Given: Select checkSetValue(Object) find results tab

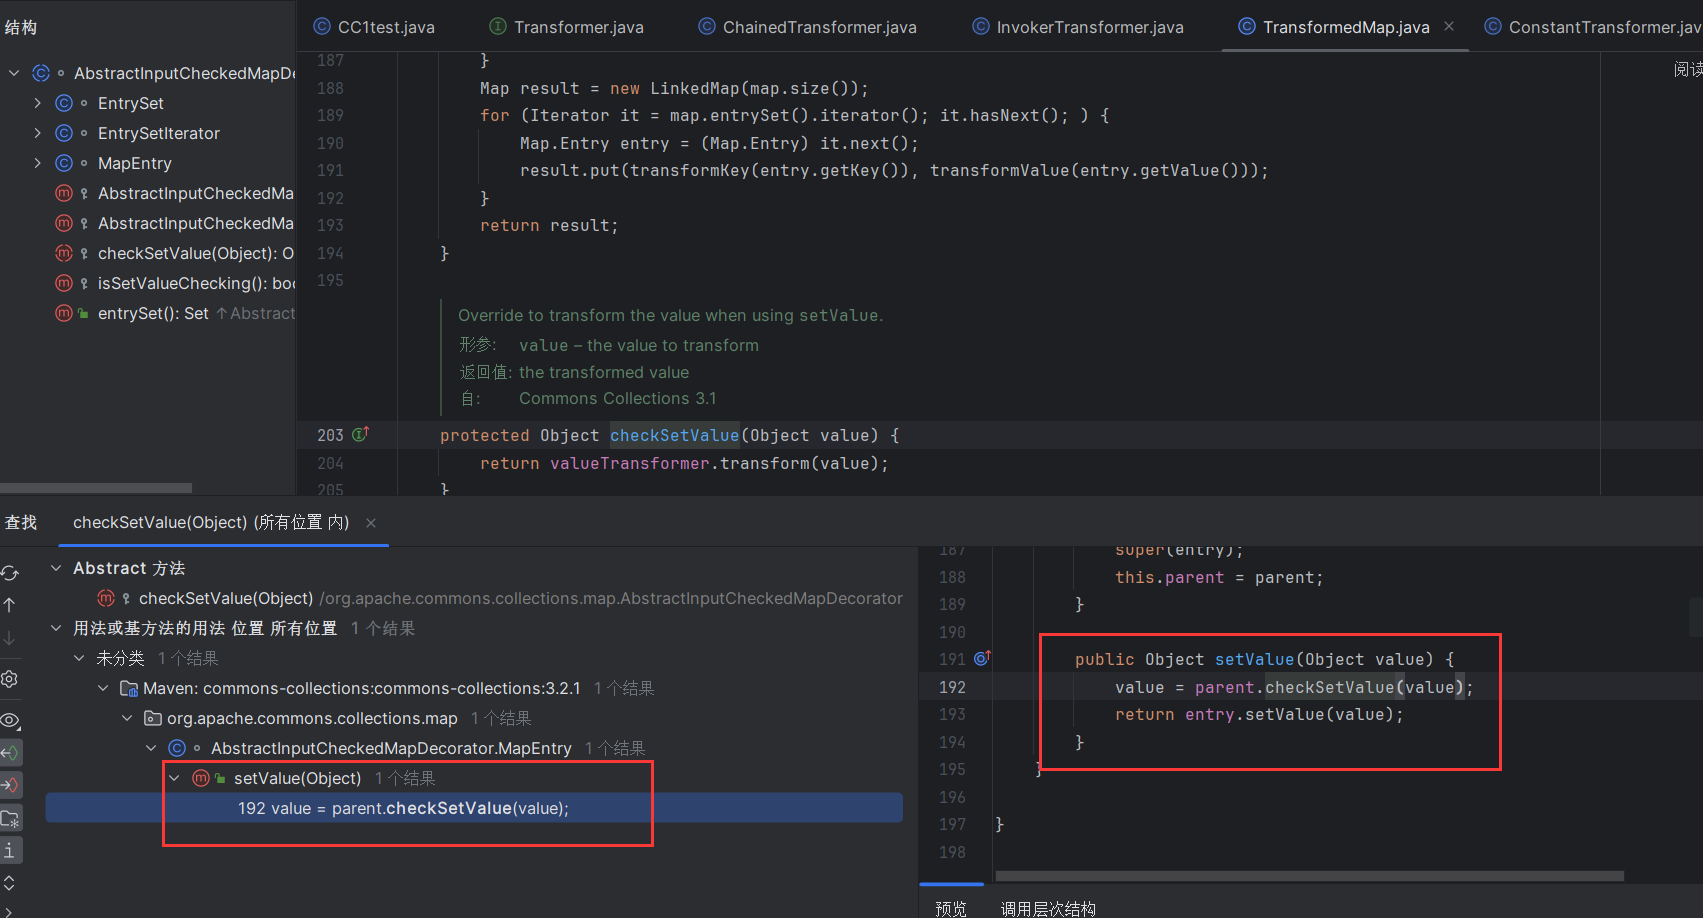Looking at the screenshot, I should [x=210, y=523].
